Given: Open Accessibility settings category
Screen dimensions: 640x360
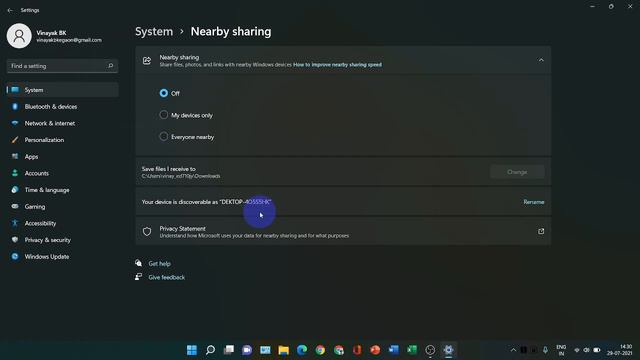Looking at the screenshot, I should [x=62, y=223].
